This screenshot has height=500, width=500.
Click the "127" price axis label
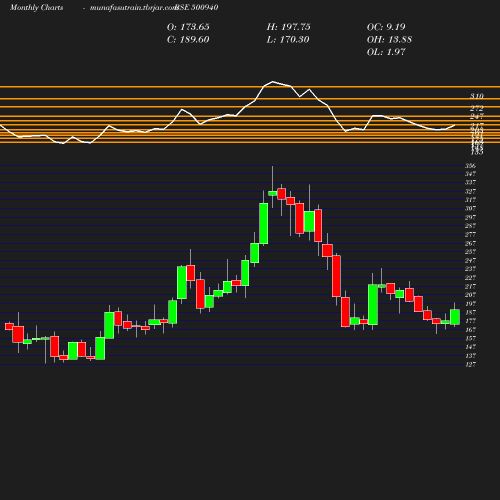coord(470,364)
